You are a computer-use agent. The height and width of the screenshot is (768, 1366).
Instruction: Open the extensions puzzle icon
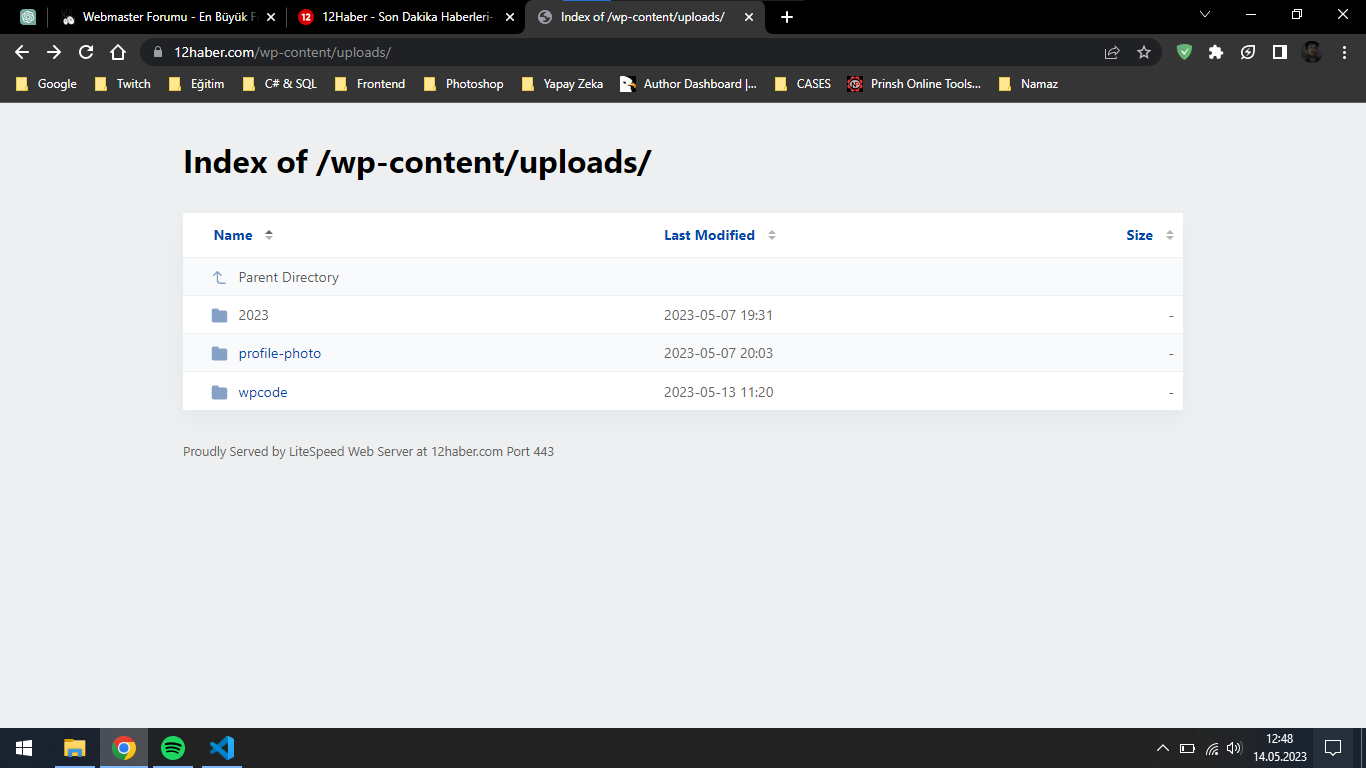point(1216,52)
